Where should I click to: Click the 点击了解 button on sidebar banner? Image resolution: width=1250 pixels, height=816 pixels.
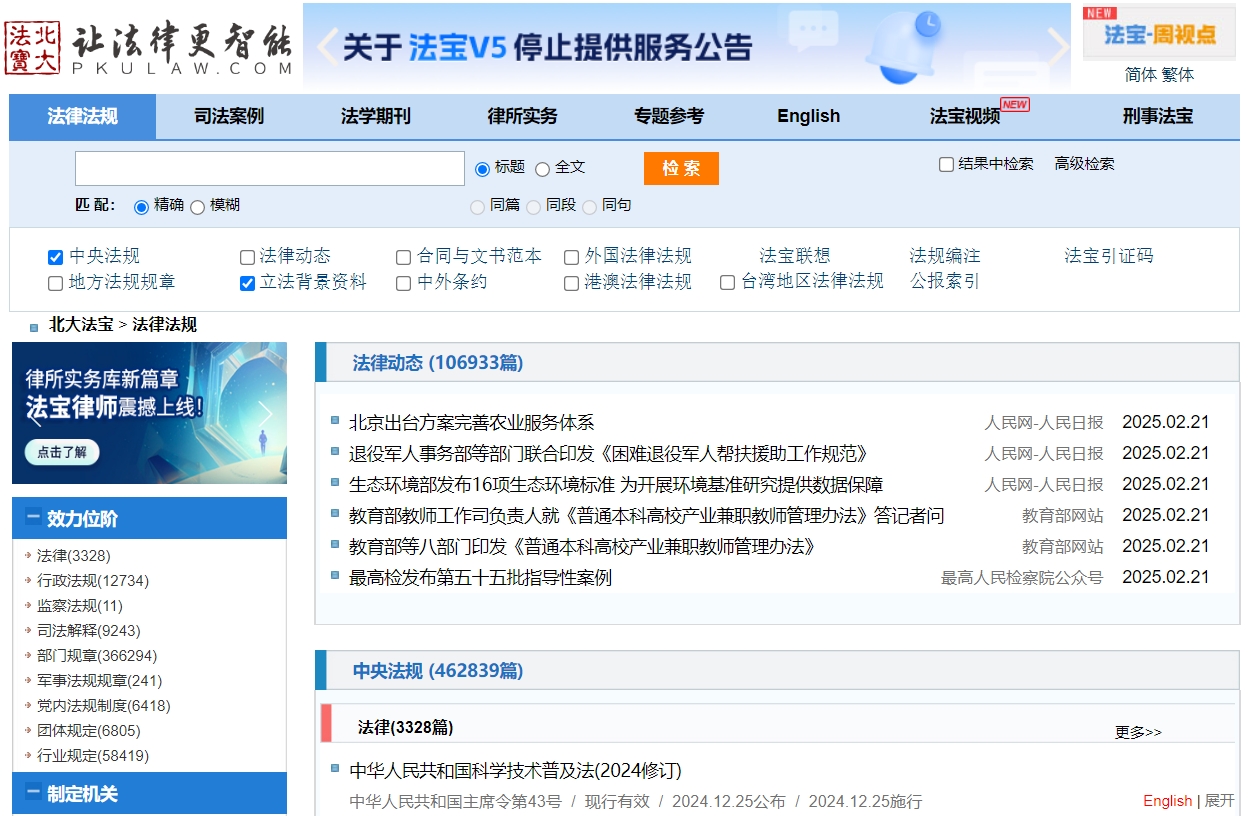[62, 452]
